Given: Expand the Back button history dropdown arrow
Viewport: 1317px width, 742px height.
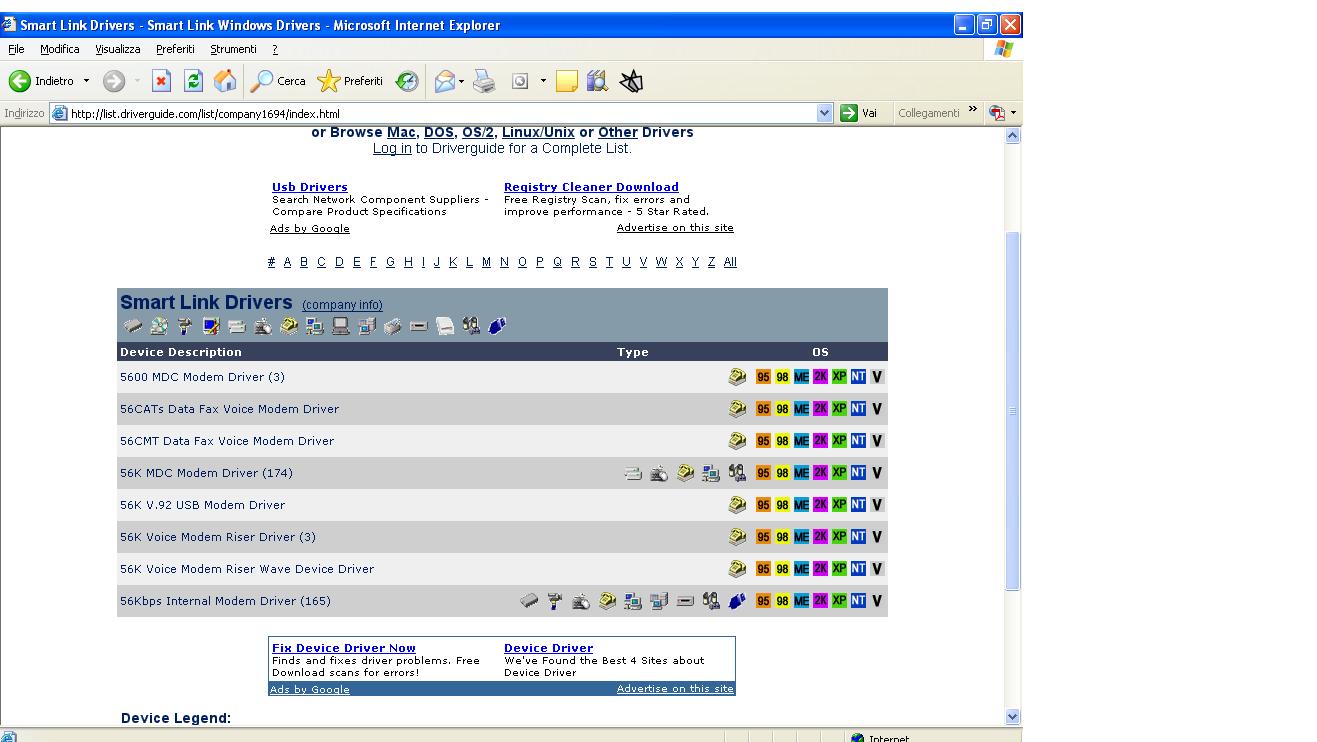Looking at the screenshot, I should pos(86,81).
